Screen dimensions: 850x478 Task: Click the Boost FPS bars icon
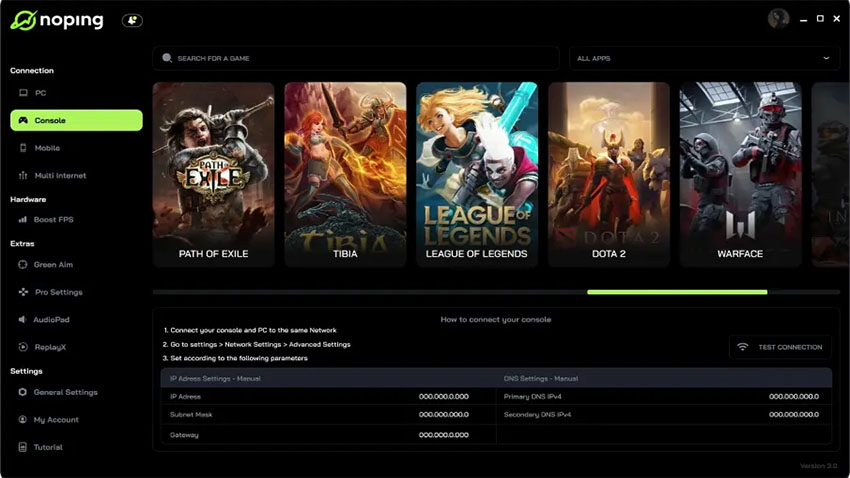click(23, 219)
